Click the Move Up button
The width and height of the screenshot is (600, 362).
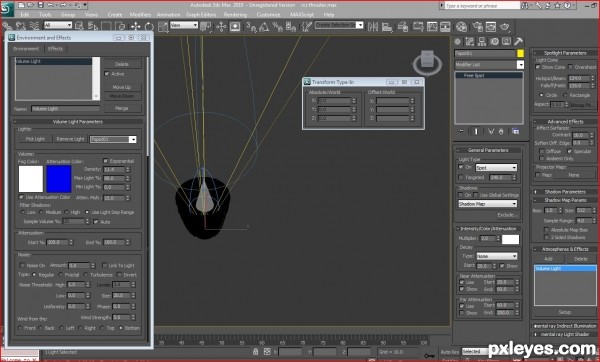click(122, 87)
